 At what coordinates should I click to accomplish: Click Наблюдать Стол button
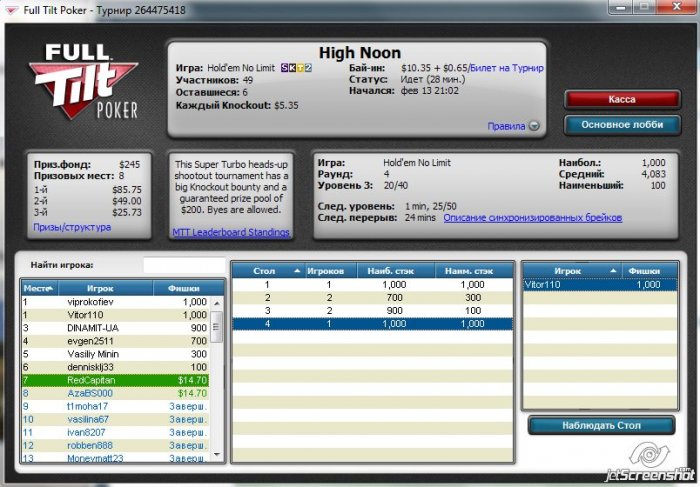[x=601, y=425]
